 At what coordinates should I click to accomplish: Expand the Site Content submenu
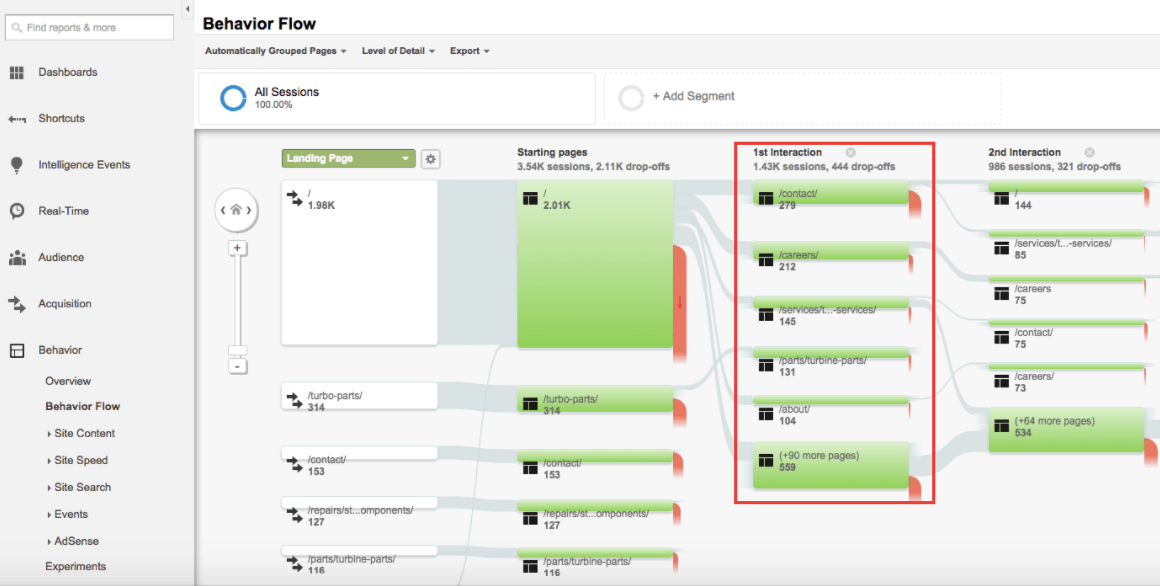(x=84, y=433)
